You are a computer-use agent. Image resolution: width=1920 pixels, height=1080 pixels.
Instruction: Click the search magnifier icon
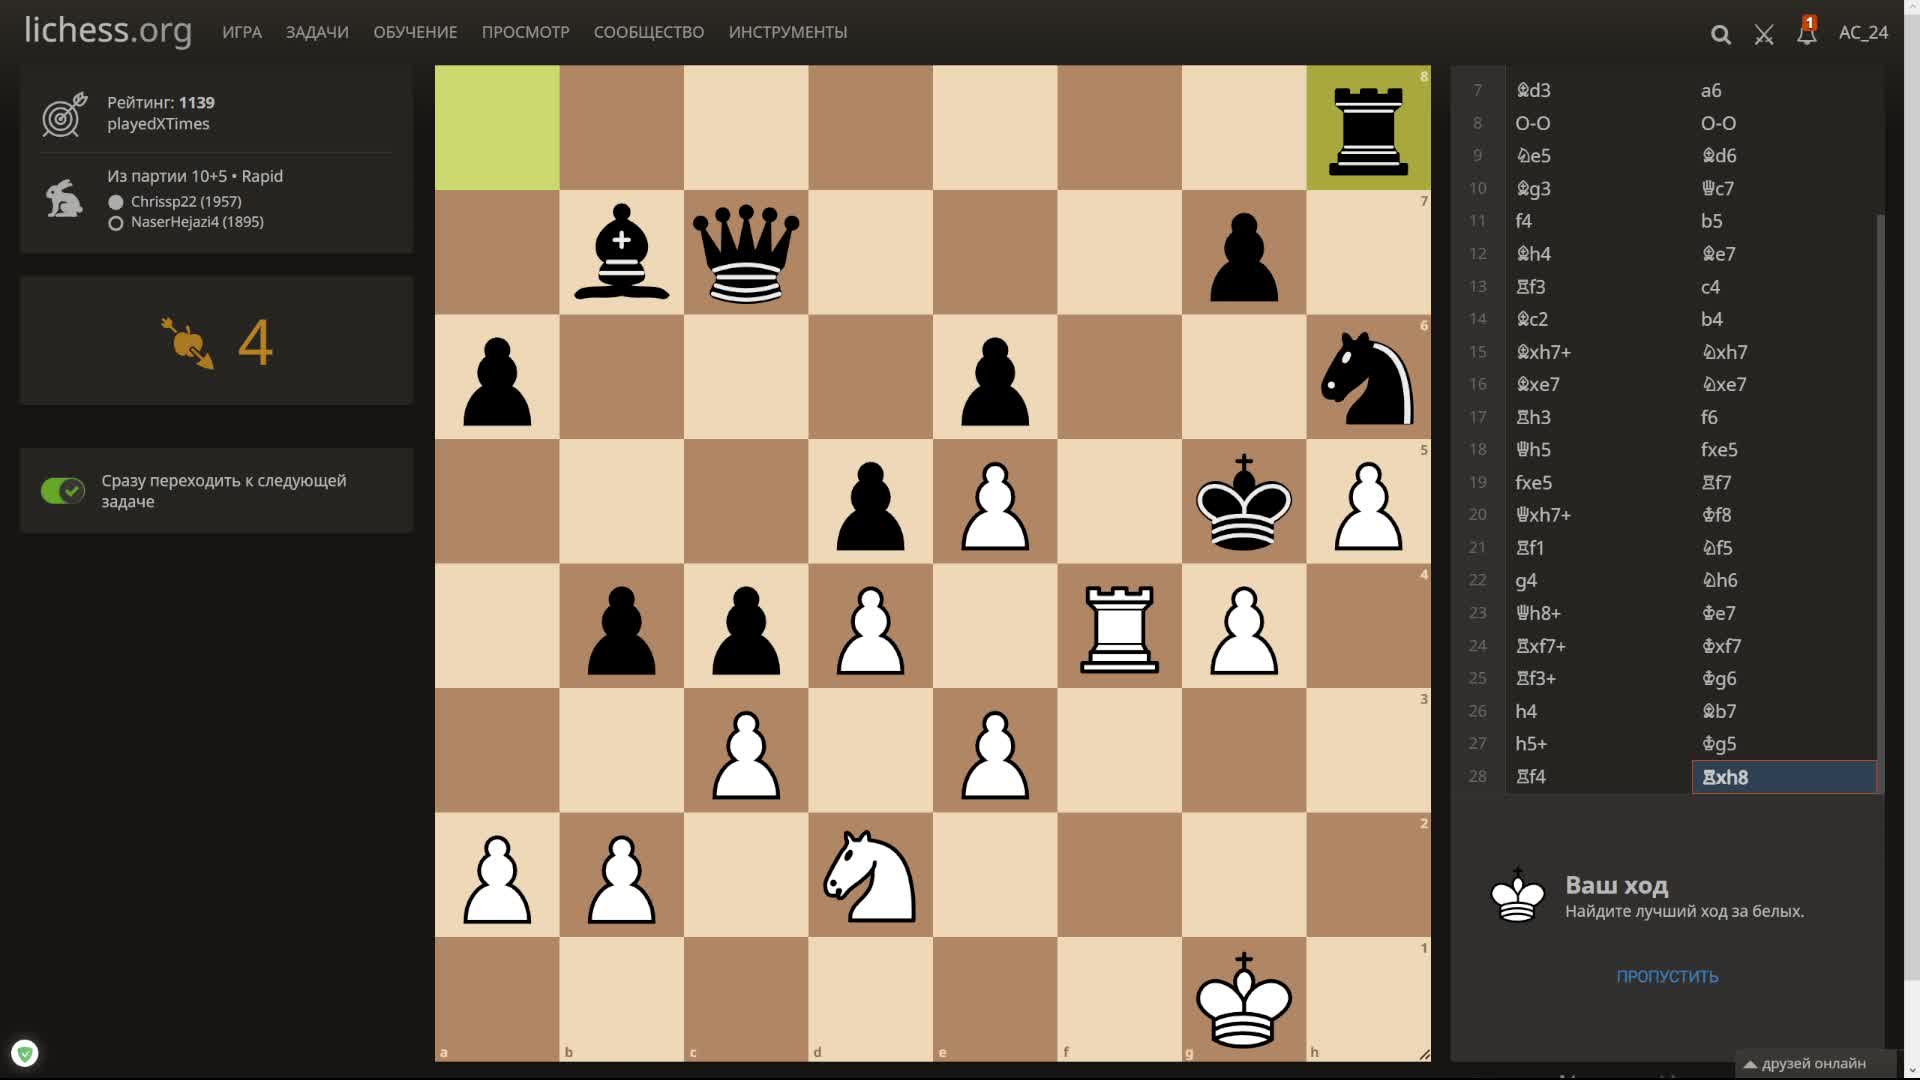coord(1720,34)
